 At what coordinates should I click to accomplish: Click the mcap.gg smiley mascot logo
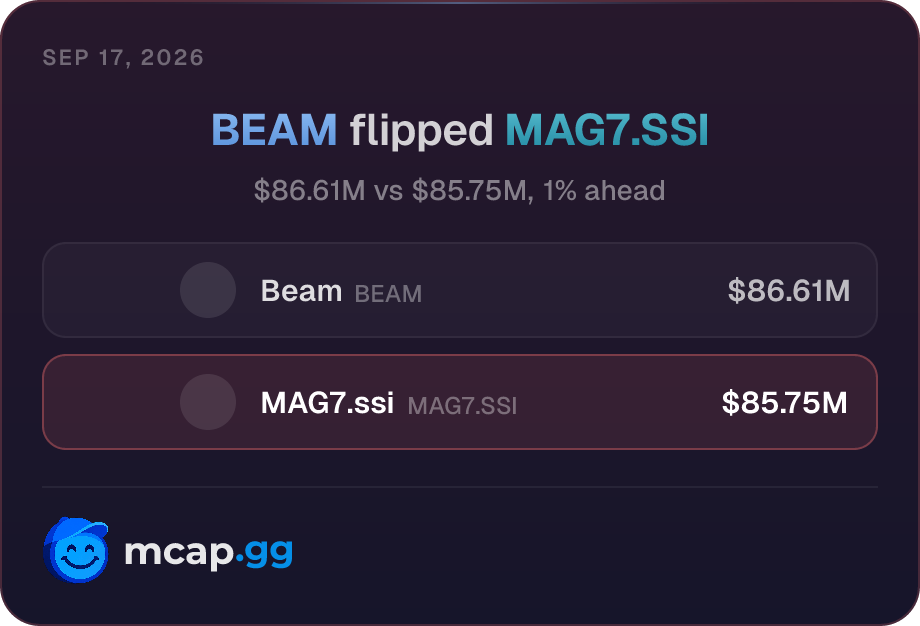(x=76, y=550)
